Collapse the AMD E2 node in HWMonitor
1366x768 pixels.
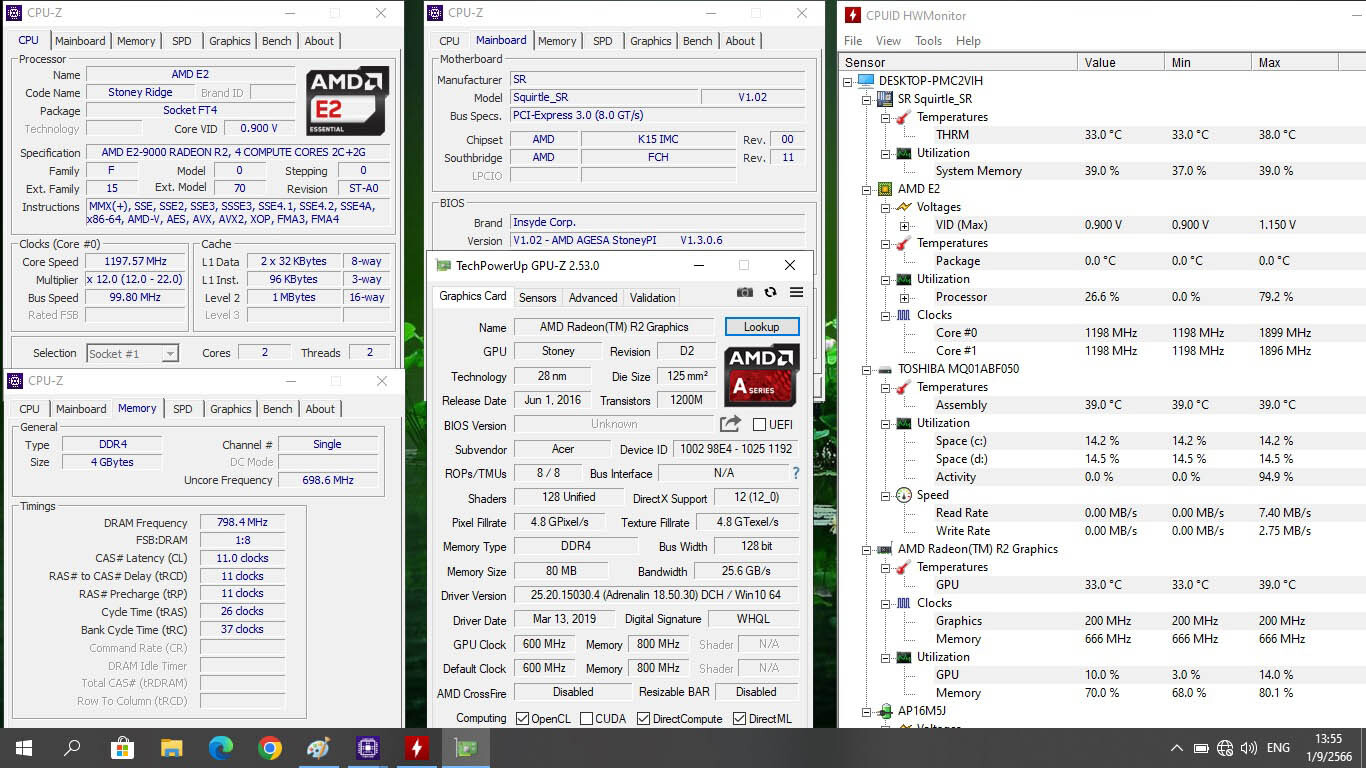click(867, 189)
